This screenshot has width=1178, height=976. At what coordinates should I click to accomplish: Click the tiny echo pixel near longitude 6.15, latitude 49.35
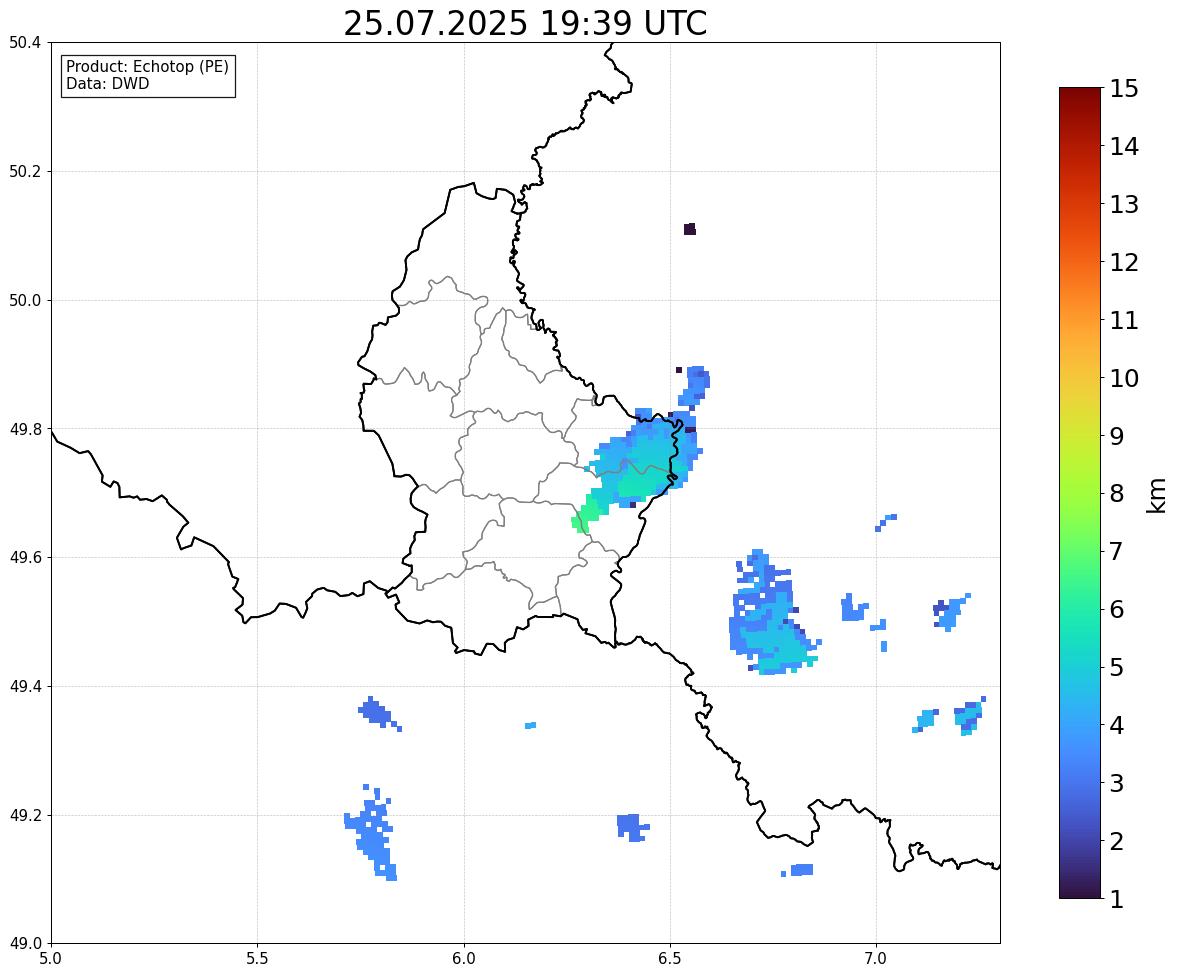pos(530,725)
